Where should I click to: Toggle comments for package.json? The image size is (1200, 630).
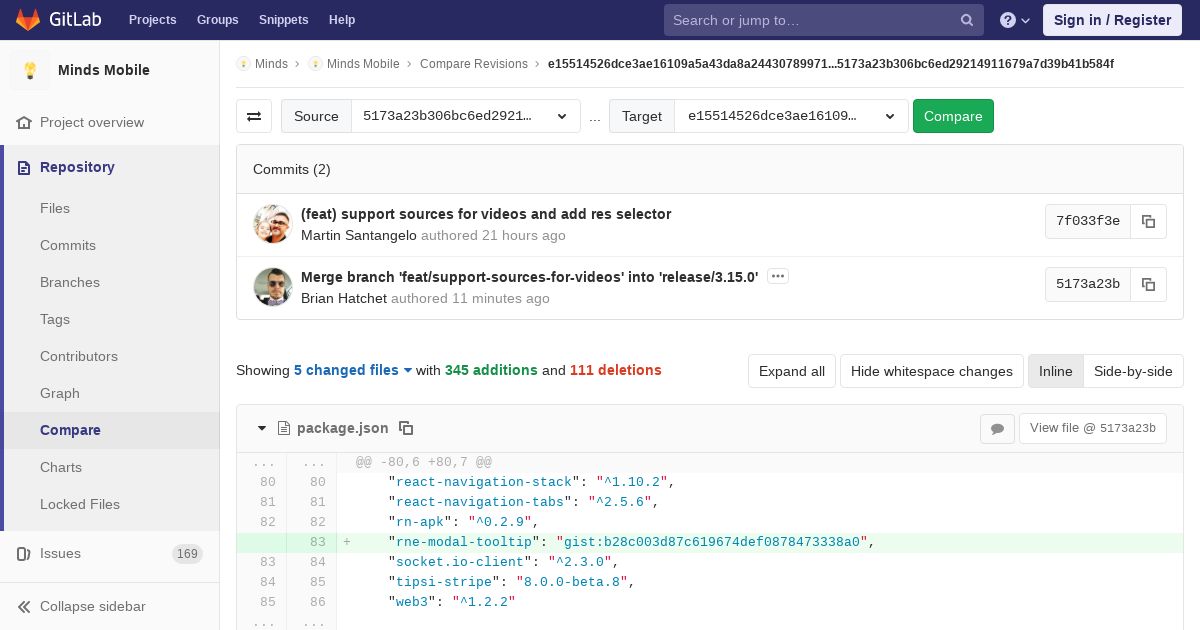(x=997, y=428)
